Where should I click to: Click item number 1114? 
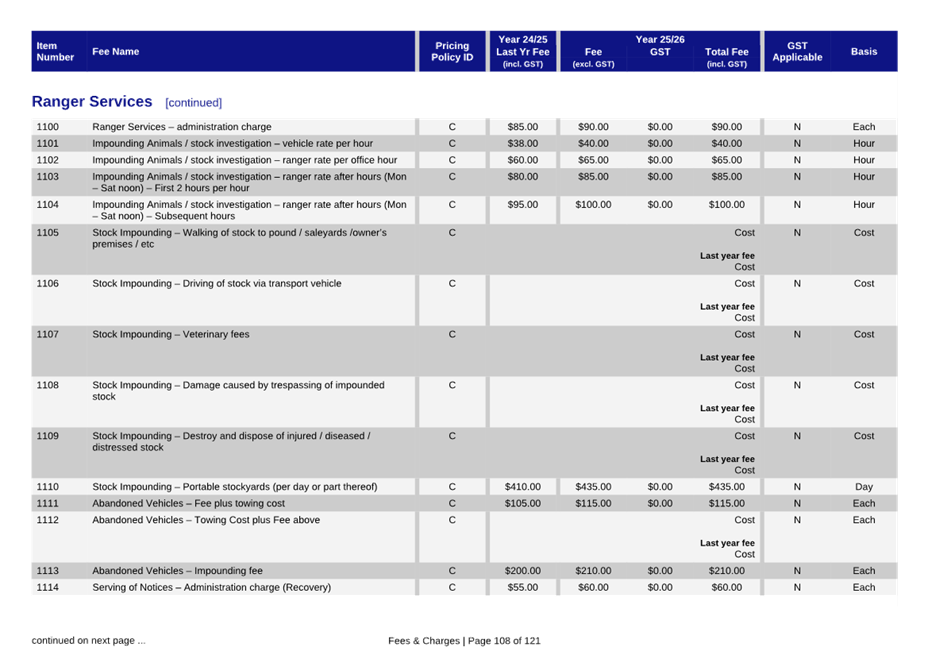coord(47,587)
